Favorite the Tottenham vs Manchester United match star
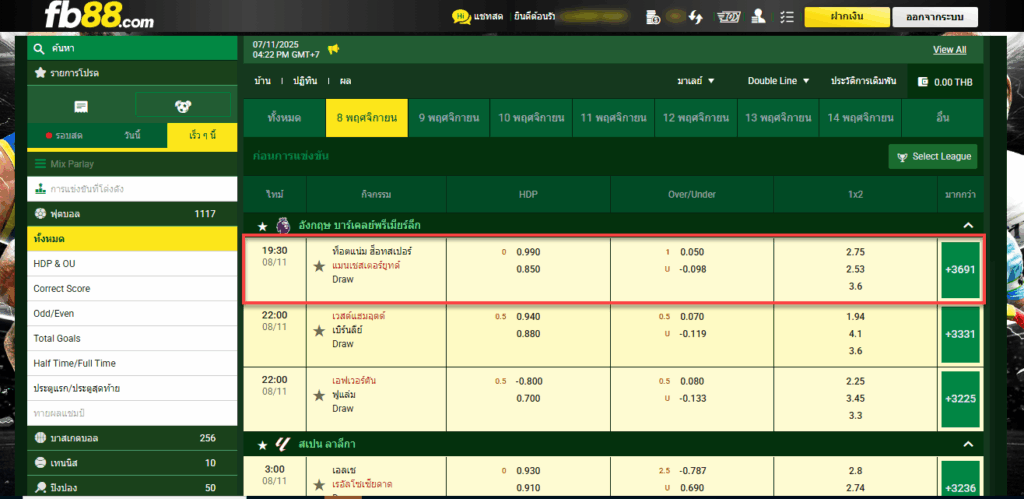 (x=319, y=266)
